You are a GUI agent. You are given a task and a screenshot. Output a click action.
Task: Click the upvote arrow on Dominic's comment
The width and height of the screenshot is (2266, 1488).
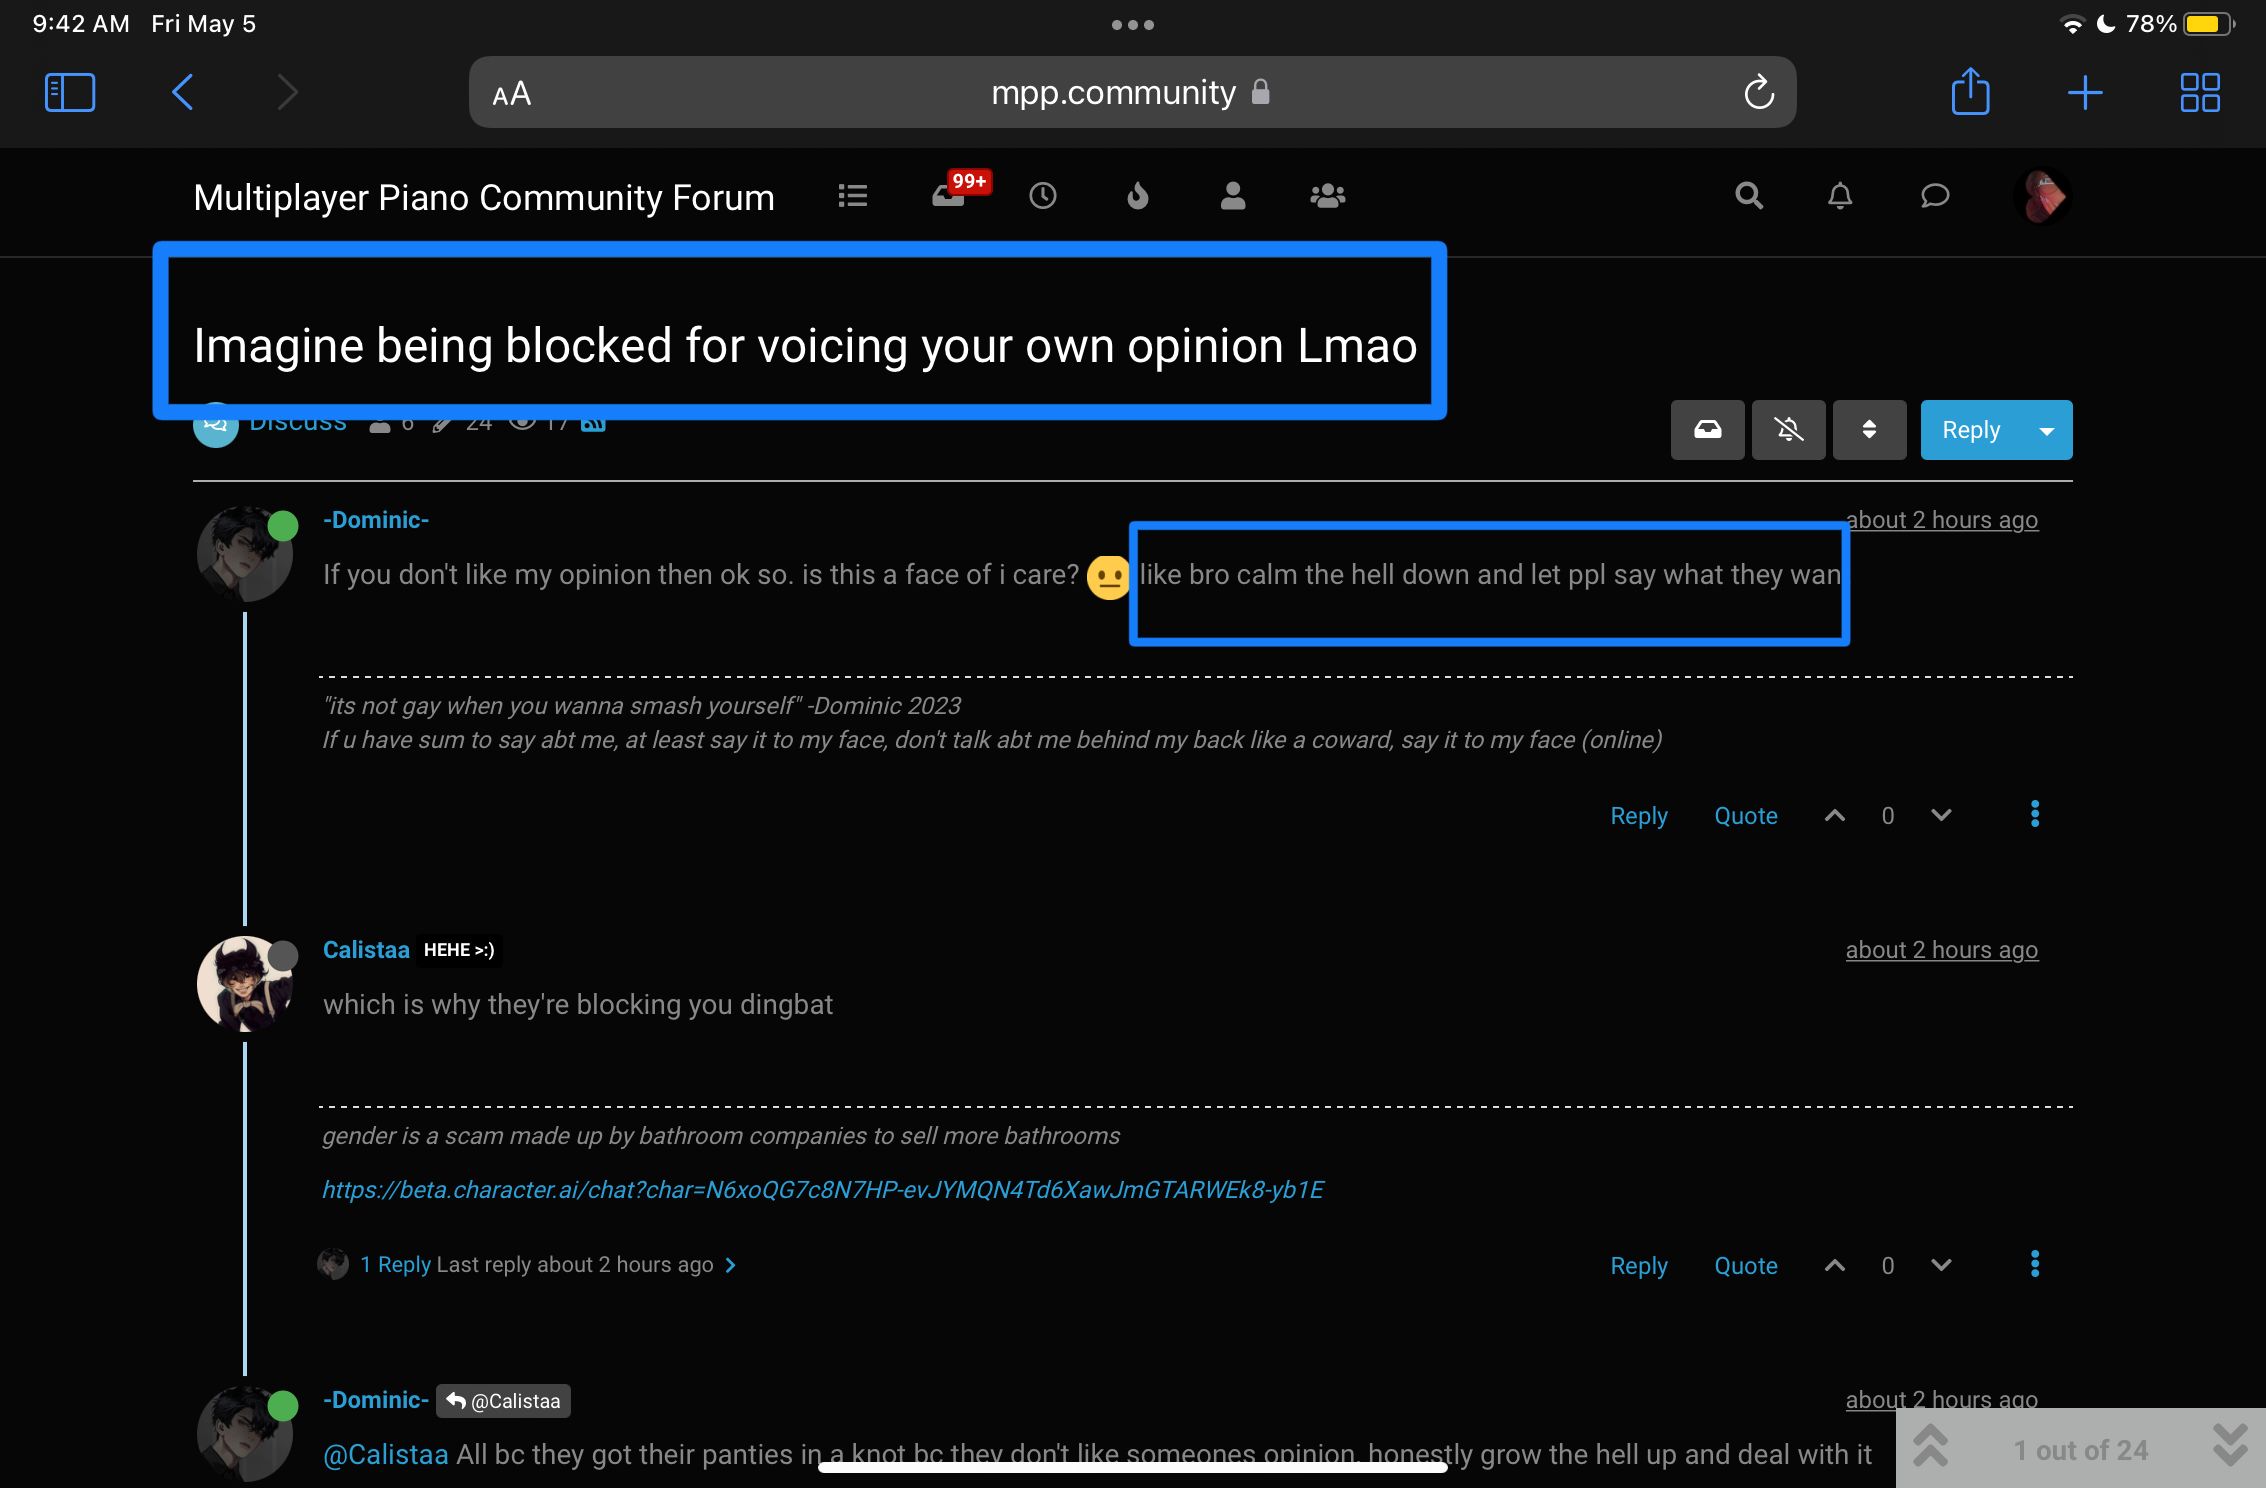pos(1833,814)
